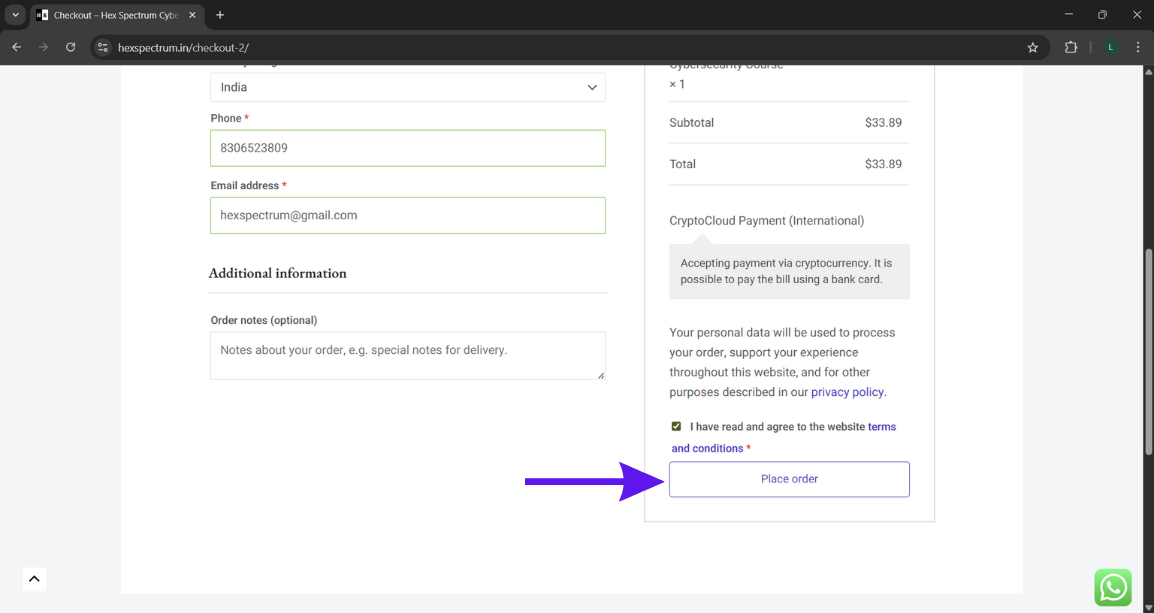This screenshot has height=613, width=1154.
Task: Open the privacy policy link
Action: pos(847,392)
